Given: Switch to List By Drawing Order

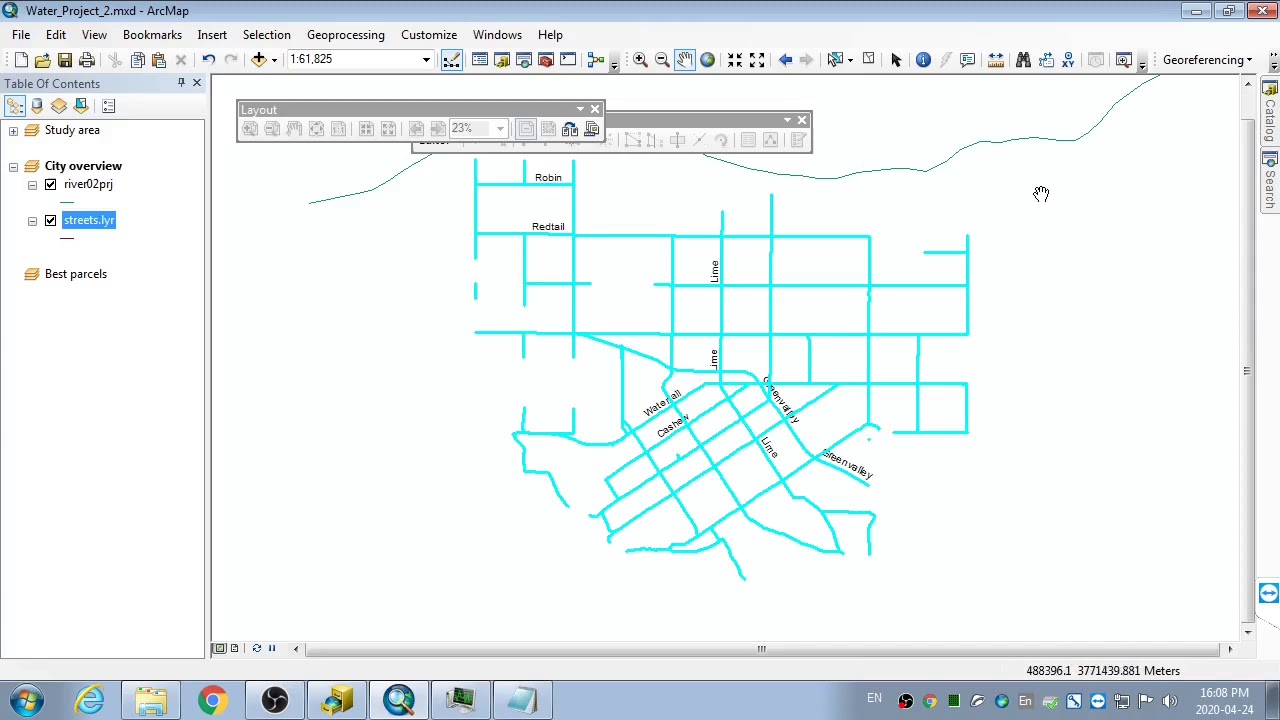Looking at the screenshot, I should point(15,106).
